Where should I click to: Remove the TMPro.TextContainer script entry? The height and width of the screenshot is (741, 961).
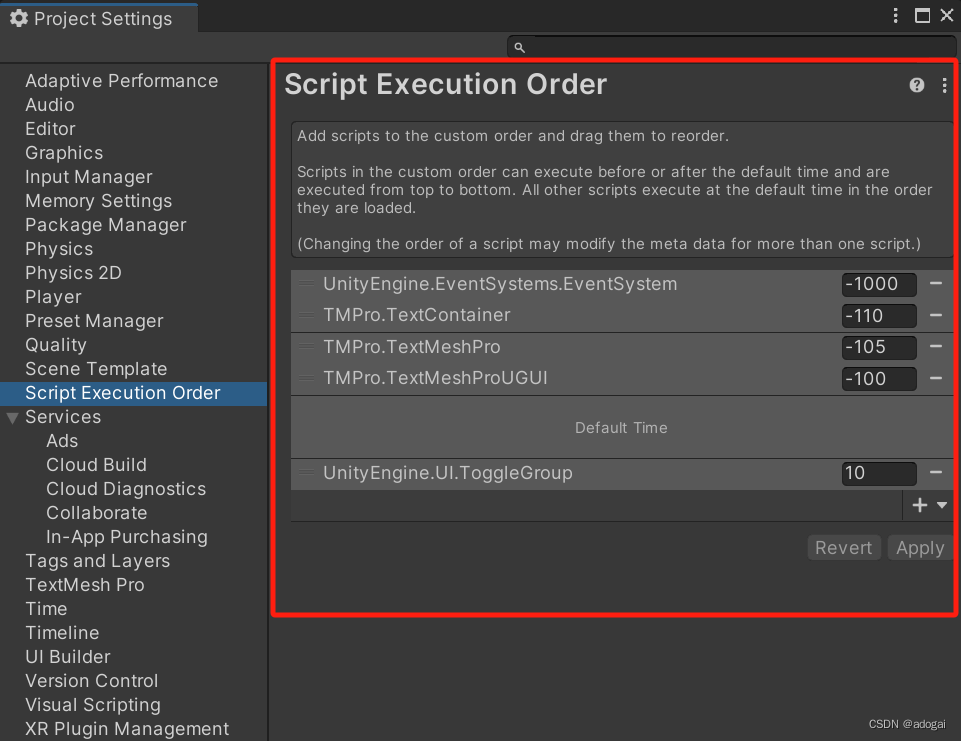[x=936, y=315]
